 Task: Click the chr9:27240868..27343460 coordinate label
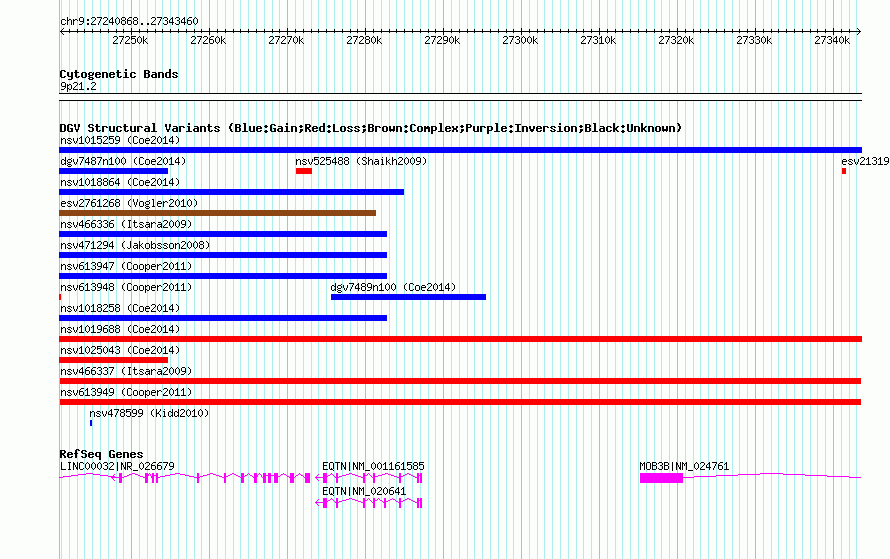click(129, 21)
